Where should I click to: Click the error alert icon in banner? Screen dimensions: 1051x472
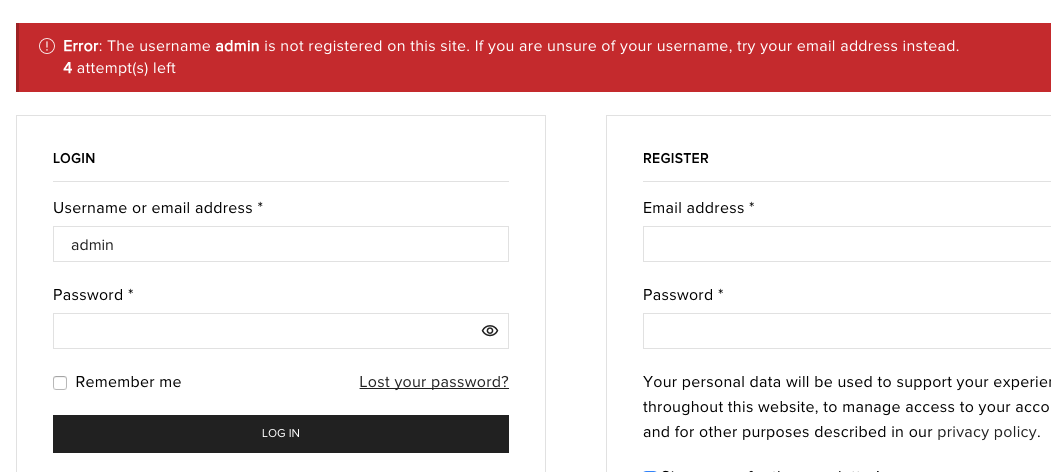point(47,46)
